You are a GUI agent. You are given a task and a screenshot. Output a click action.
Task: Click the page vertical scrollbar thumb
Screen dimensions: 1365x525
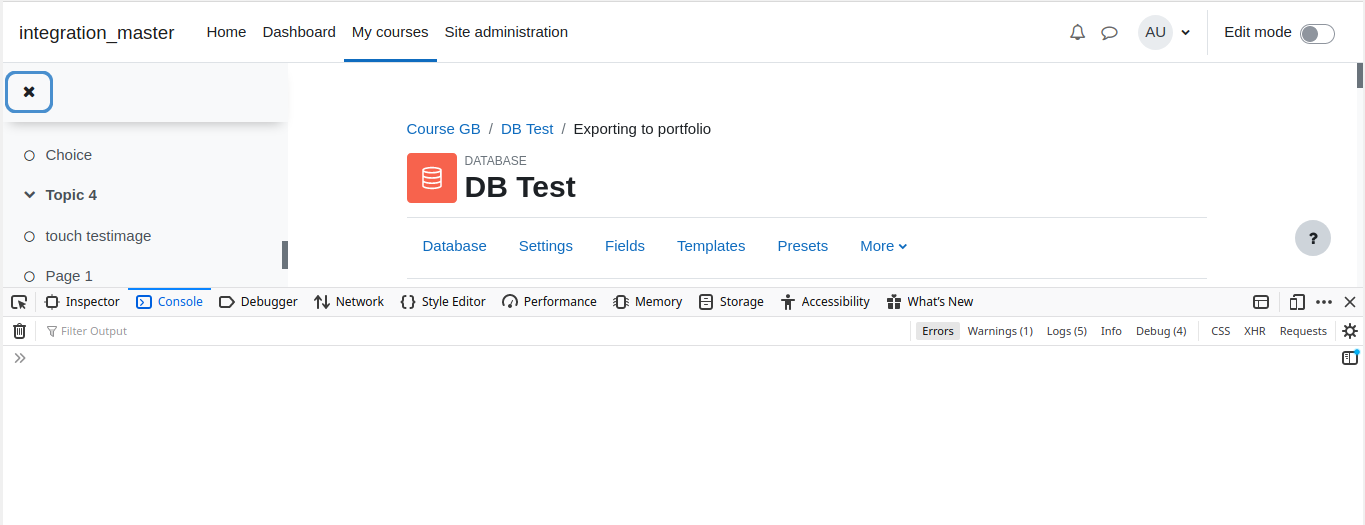[x=1360, y=75]
